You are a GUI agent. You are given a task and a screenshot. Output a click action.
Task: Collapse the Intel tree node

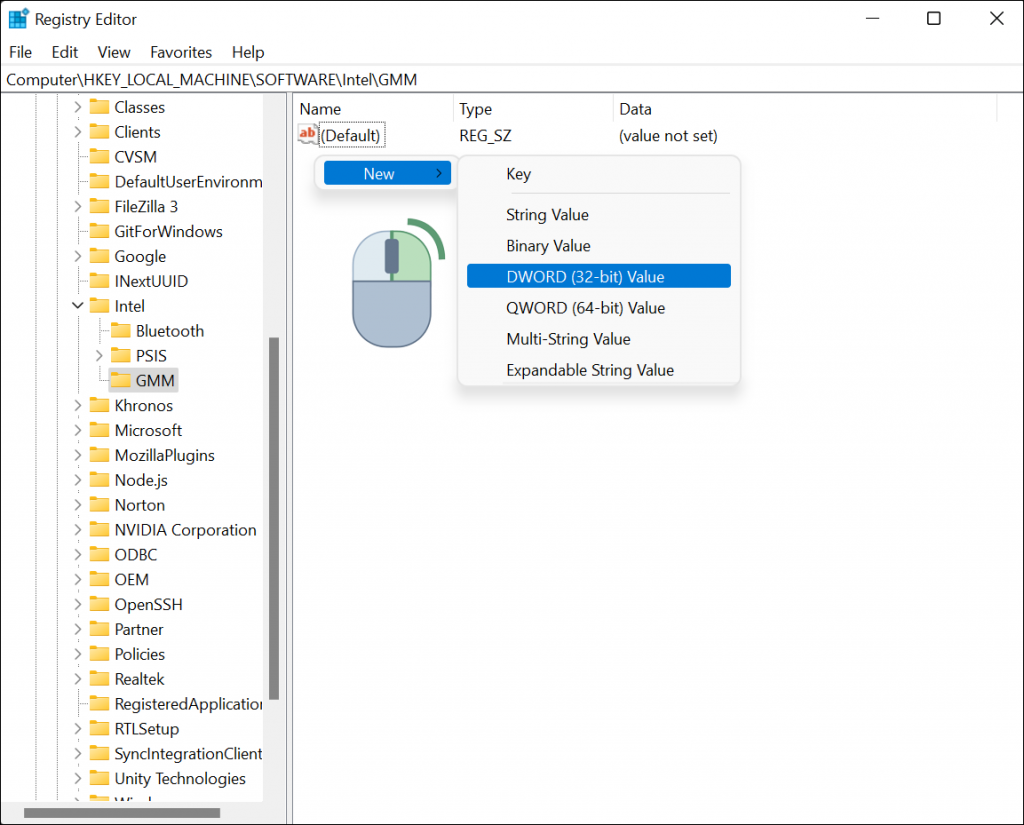pyautogui.click(x=77, y=305)
